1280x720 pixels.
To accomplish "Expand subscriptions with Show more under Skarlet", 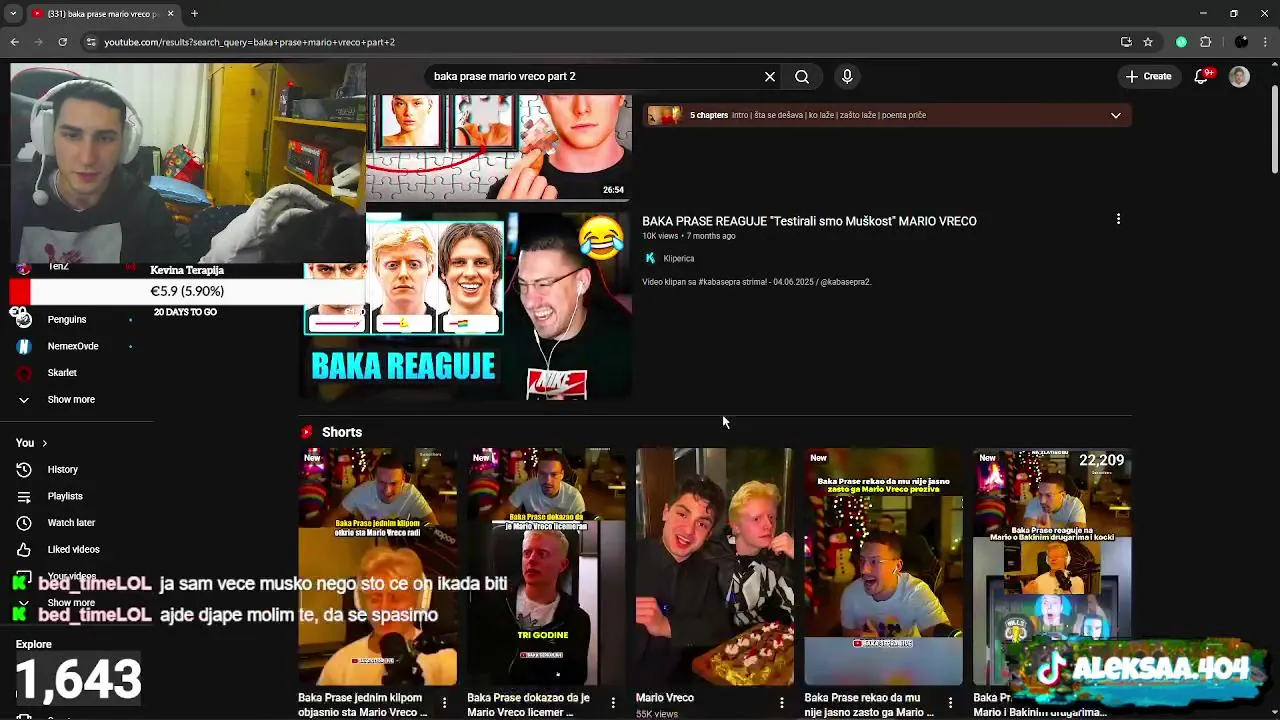I will [x=70, y=400].
